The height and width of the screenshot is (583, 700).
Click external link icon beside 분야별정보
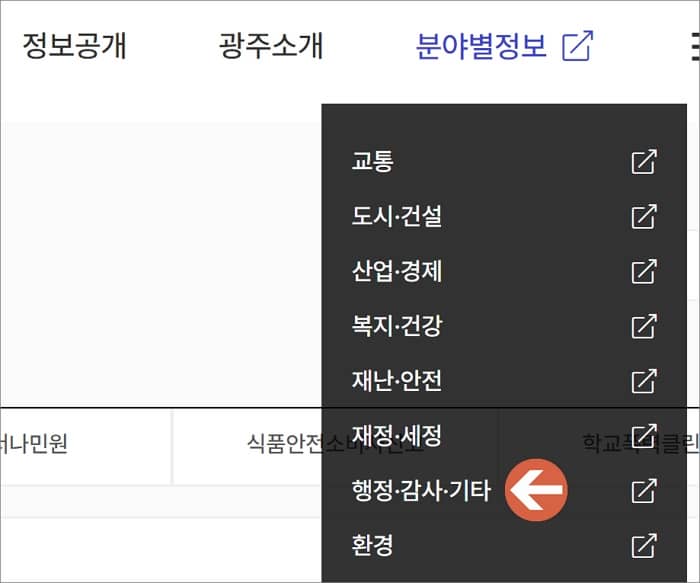[x=578, y=46]
